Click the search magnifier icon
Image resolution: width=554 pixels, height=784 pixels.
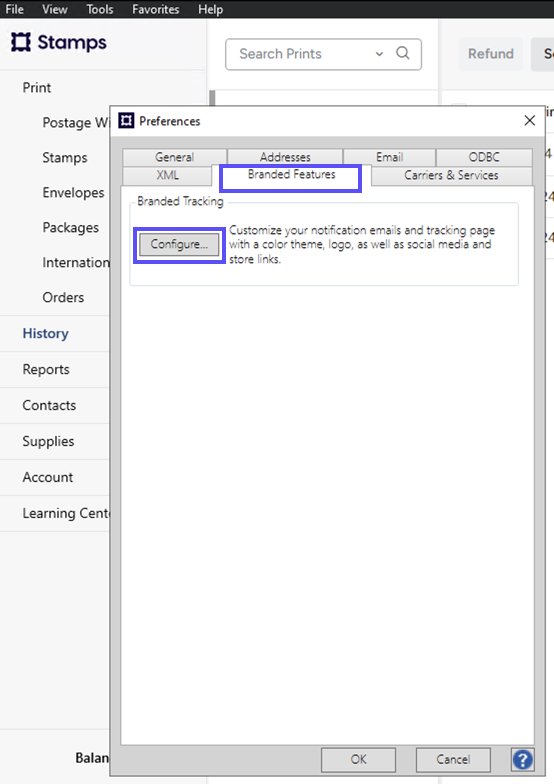click(403, 53)
